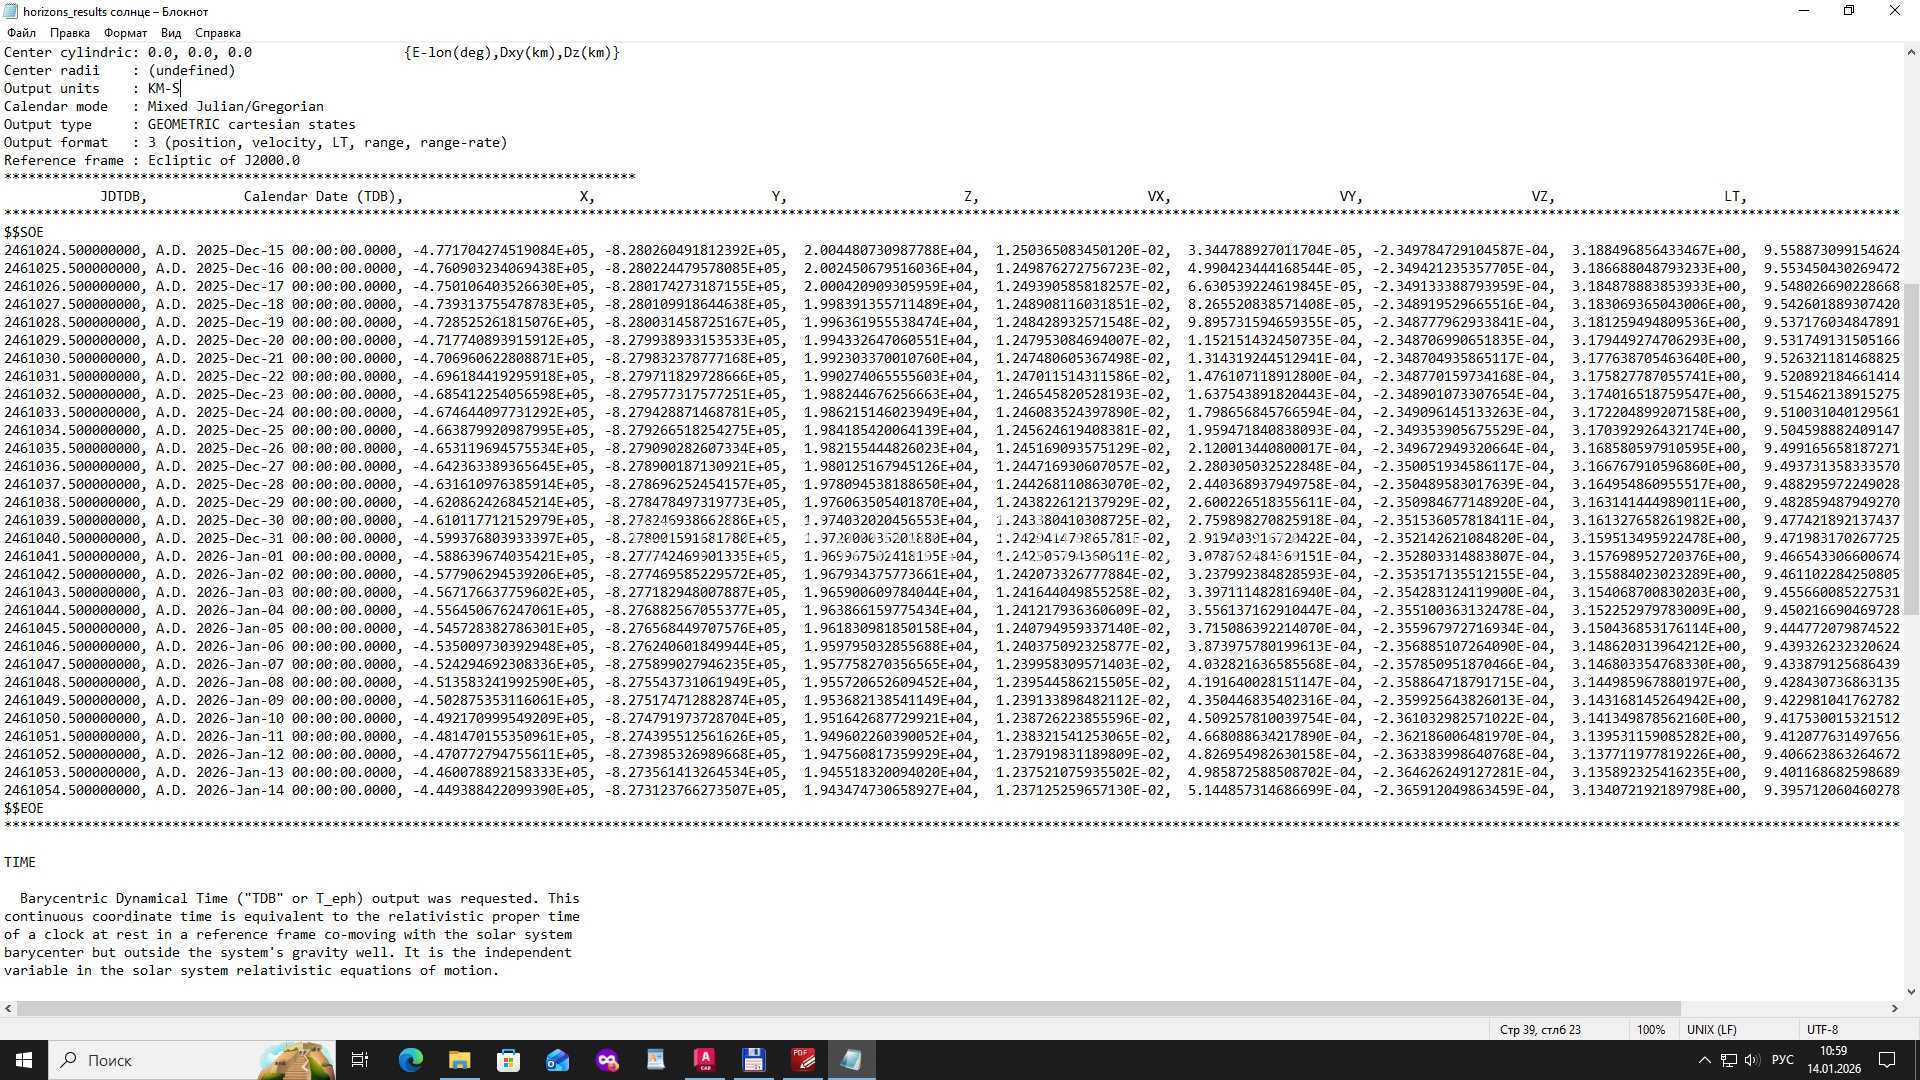Open Task View from the taskbar
1920x1080 pixels.
[x=360, y=1060]
